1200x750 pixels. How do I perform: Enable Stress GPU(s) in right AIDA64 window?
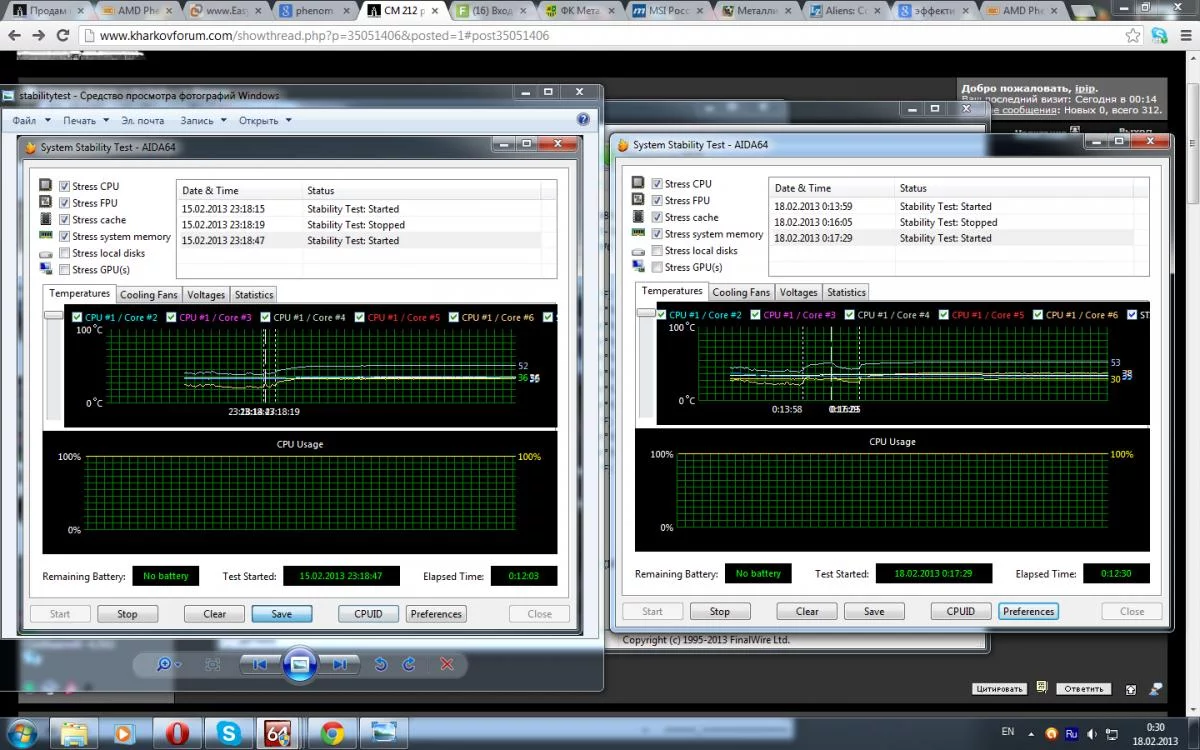(x=657, y=267)
